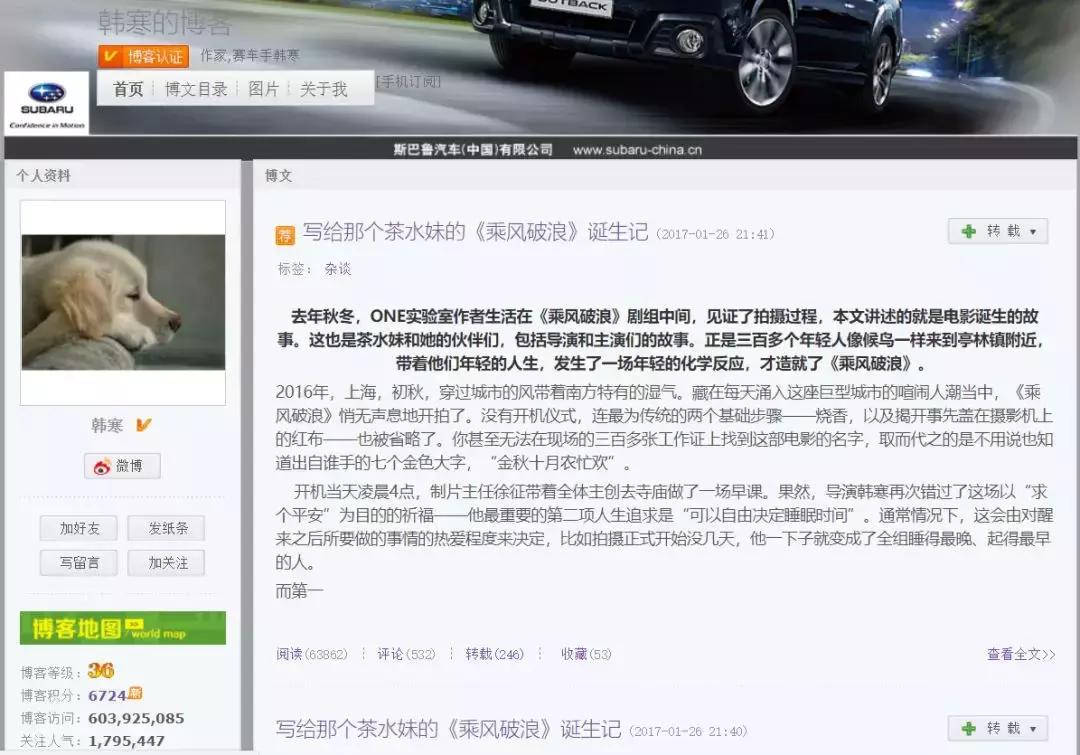Click the green plus repost icon on first post
Screen dimensions: 1080x755
[x=968, y=230]
